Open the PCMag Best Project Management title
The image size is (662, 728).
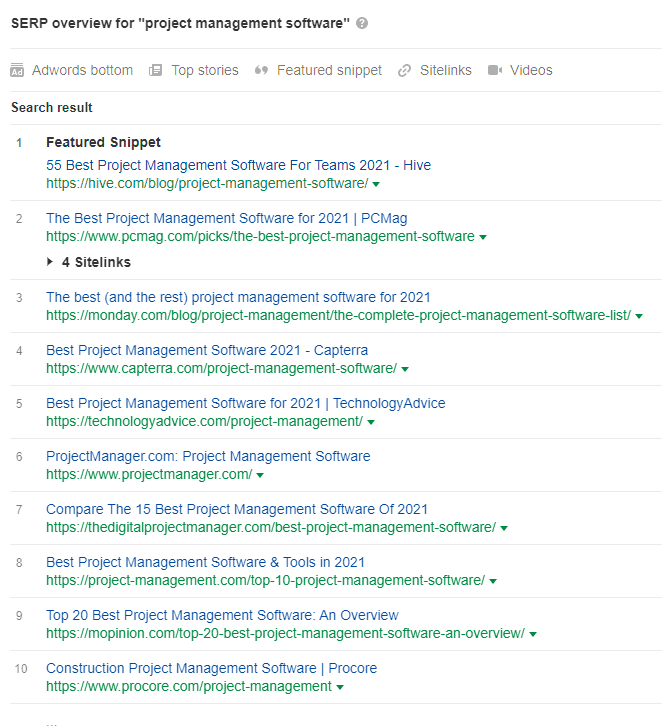click(227, 218)
